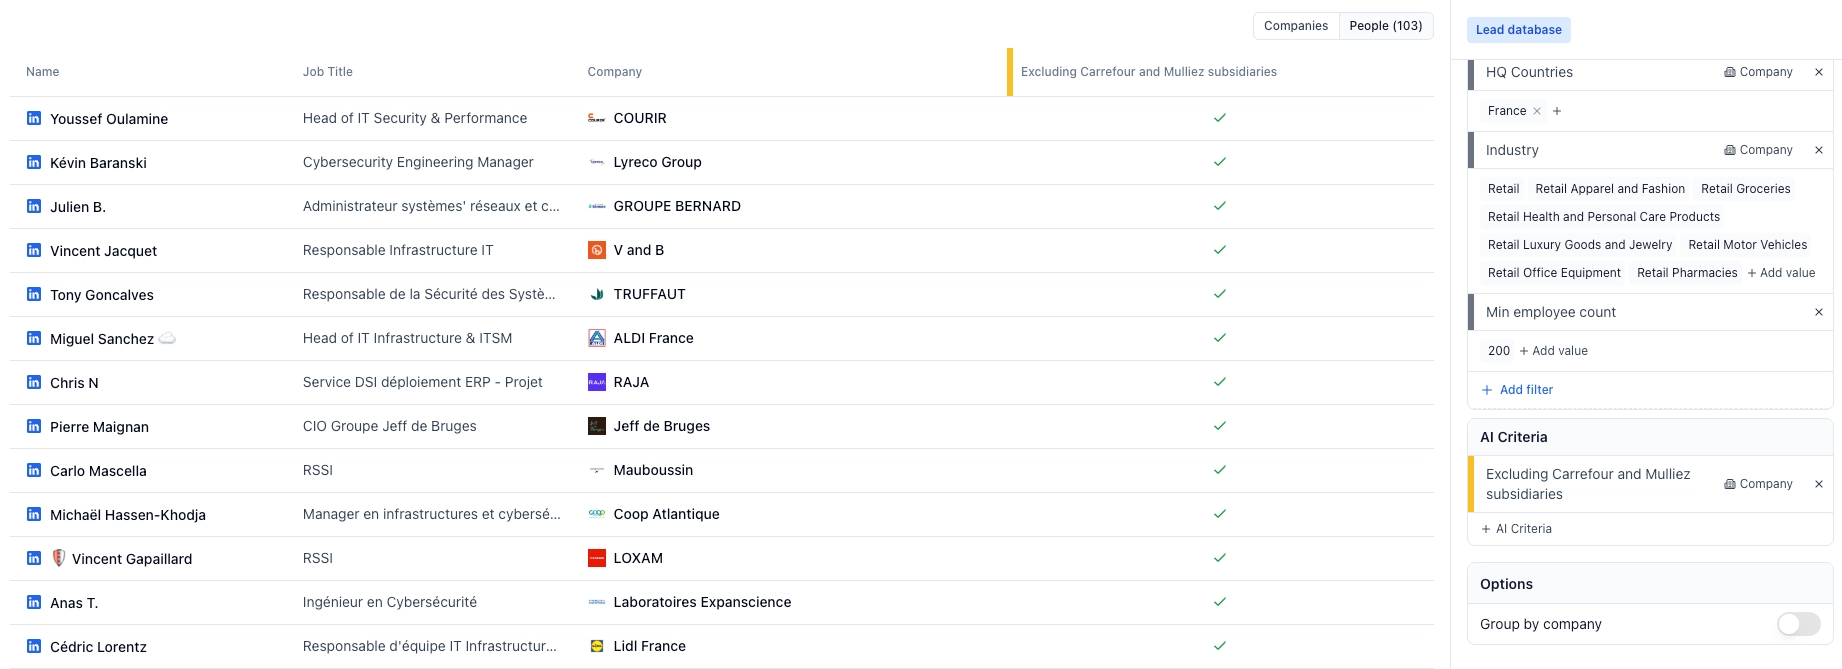
Task: Click Add filter link
Action: coord(1517,390)
